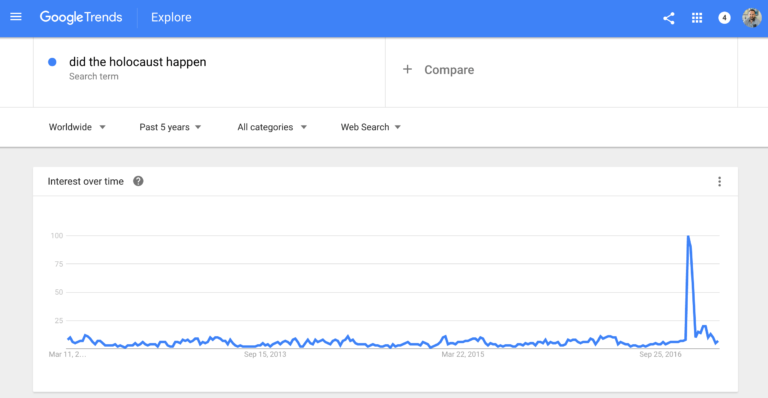Screen dimensions: 768x398
Task: Open the Web Search type dropdown
Action: coord(370,127)
